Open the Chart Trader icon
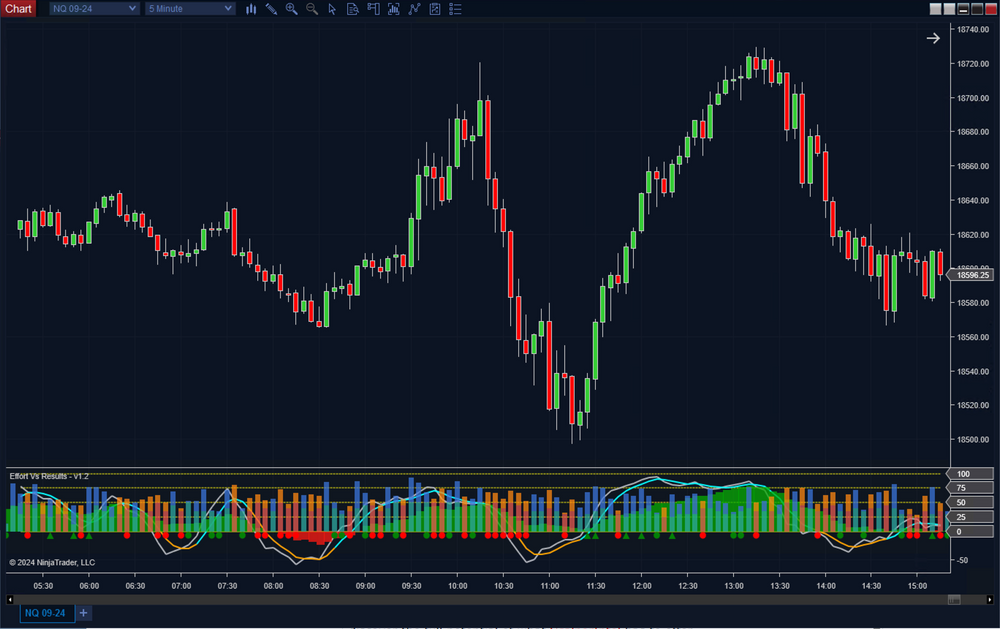The height and width of the screenshot is (629, 1000). [x=373, y=9]
